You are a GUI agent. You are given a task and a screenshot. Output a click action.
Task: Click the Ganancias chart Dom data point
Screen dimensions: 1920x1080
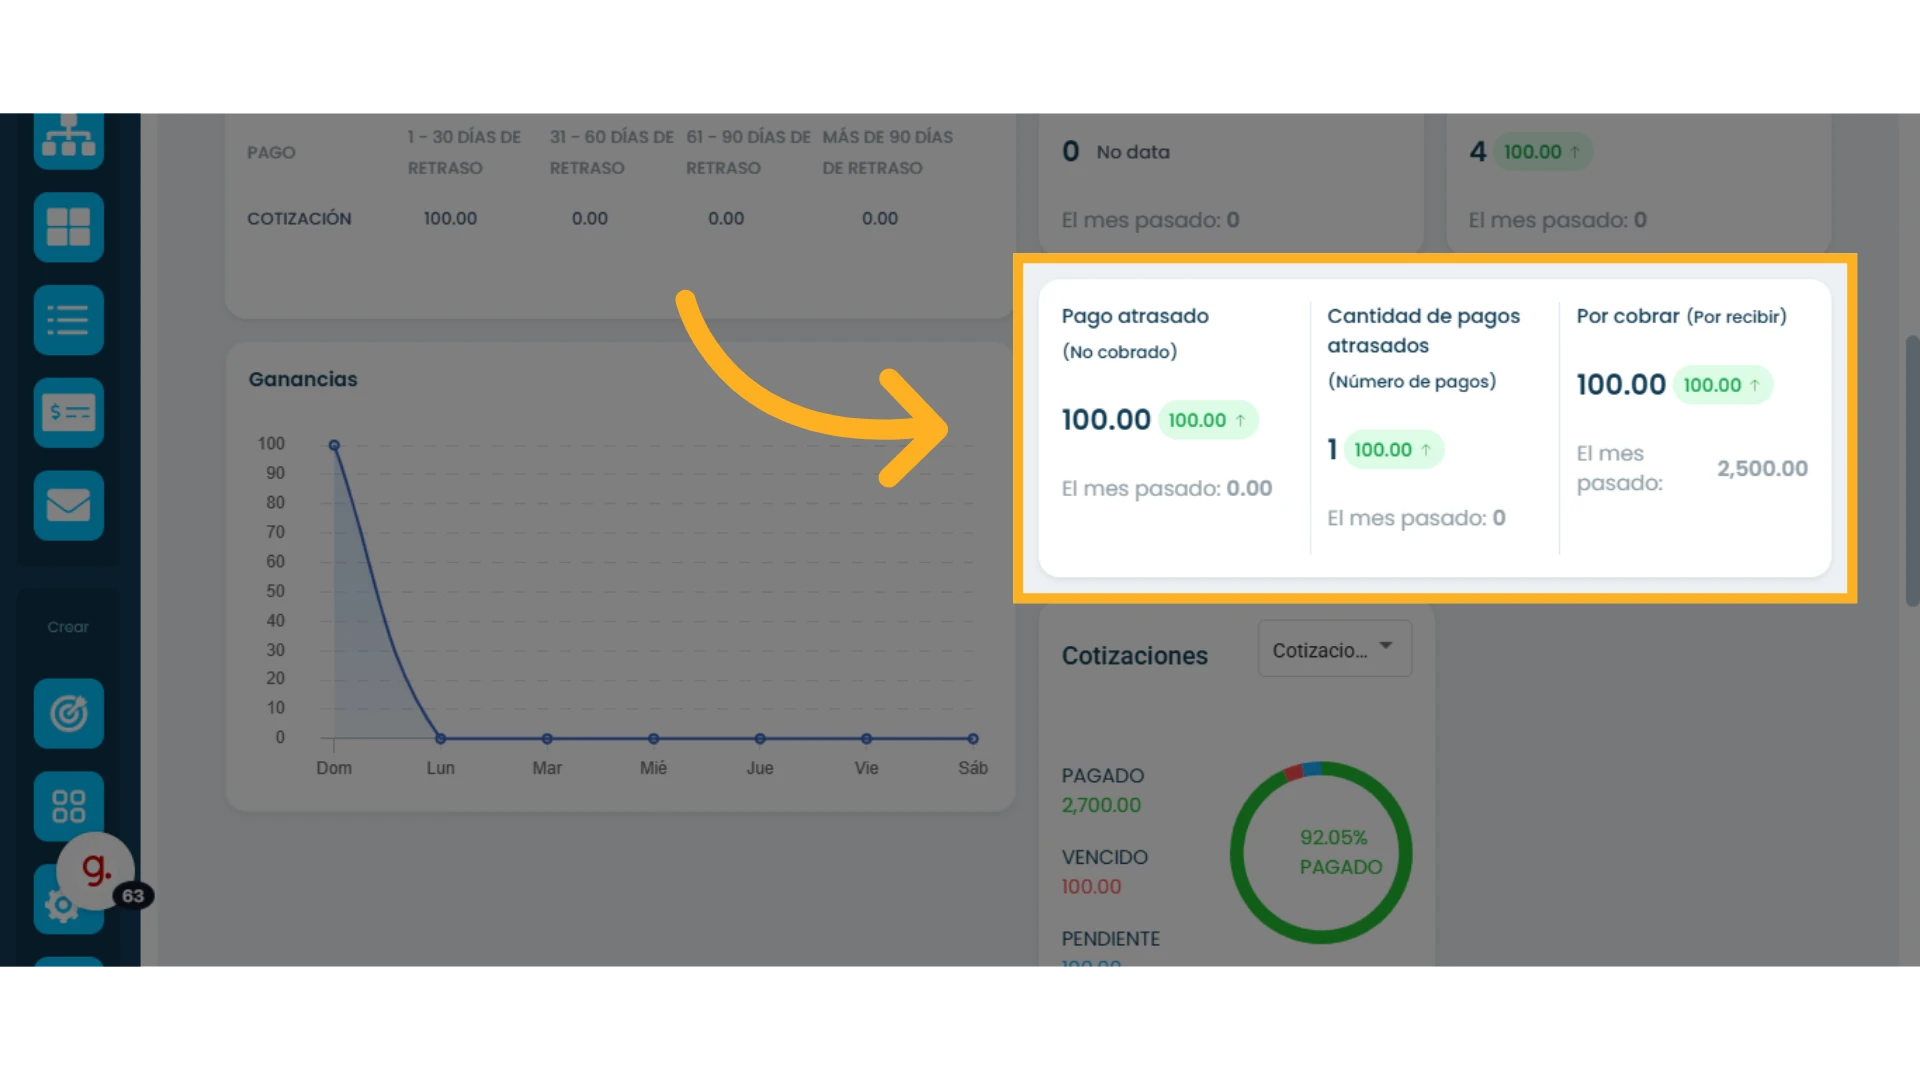334,445
